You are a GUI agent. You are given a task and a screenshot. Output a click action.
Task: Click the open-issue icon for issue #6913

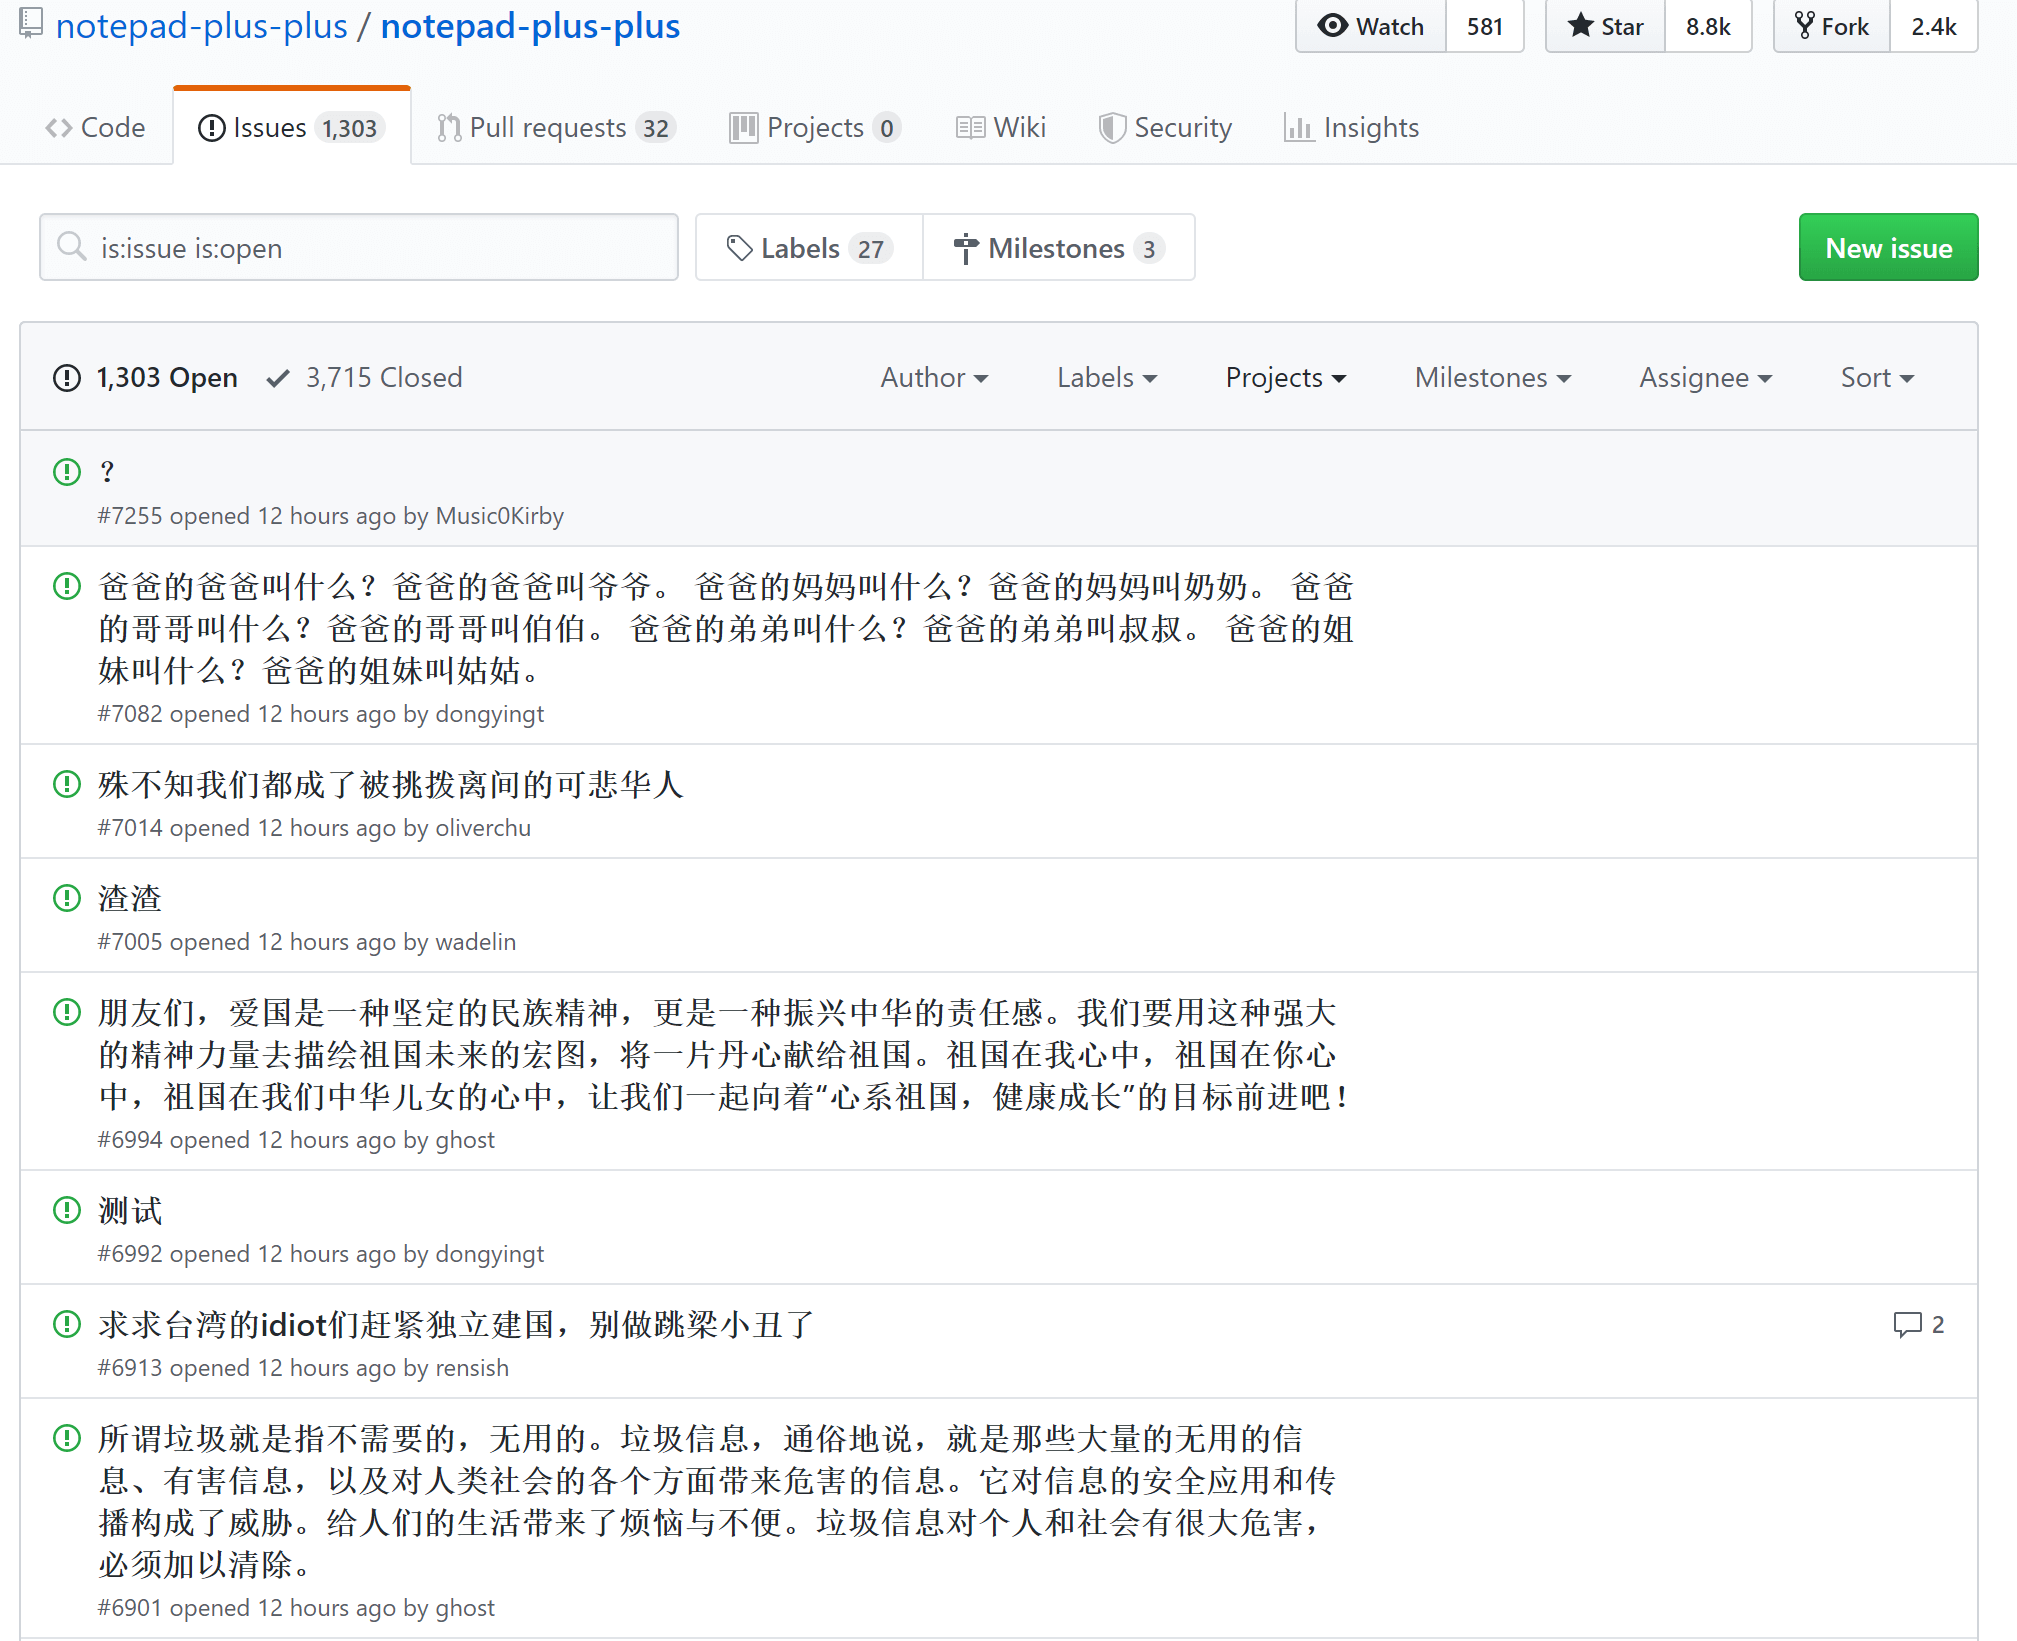coord(66,1324)
